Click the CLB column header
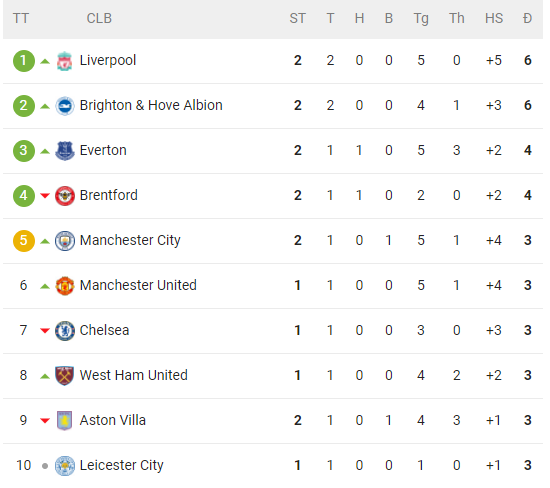The image size is (550, 488). click(99, 18)
